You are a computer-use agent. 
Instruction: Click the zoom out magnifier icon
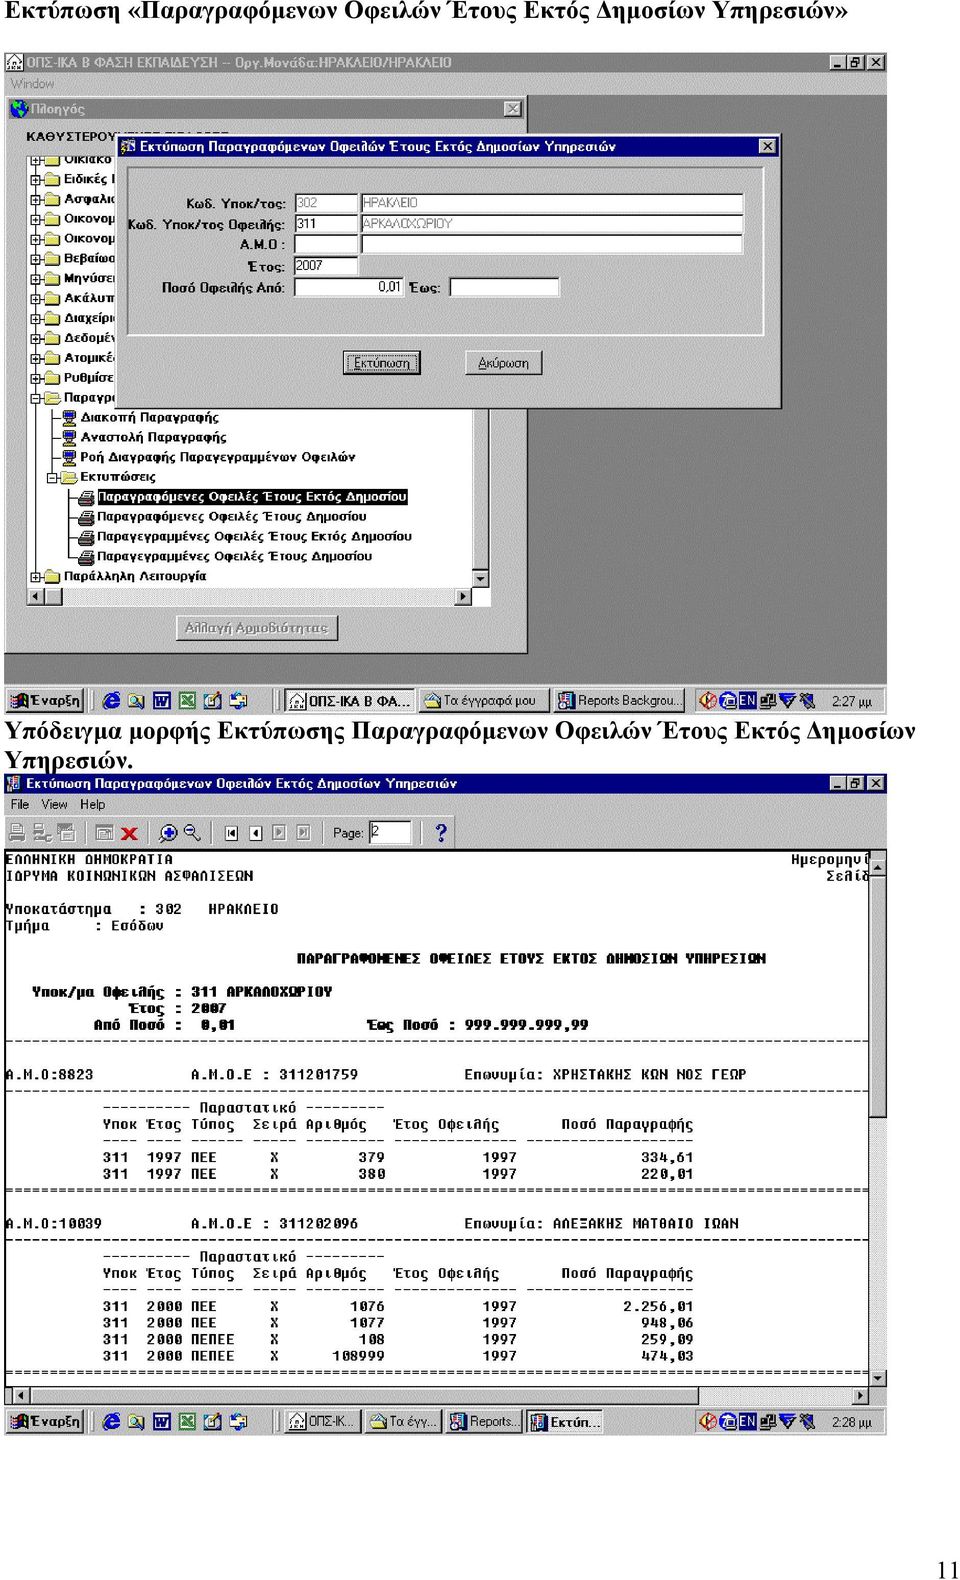pos(191,832)
